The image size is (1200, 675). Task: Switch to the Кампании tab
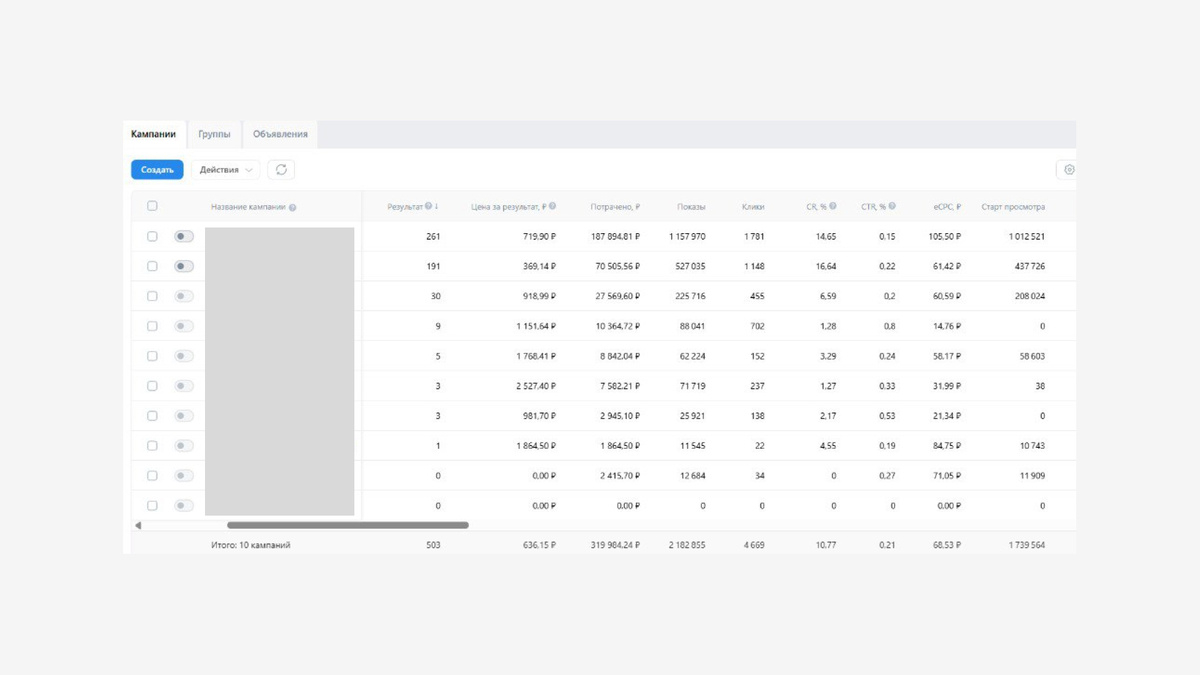coord(153,134)
